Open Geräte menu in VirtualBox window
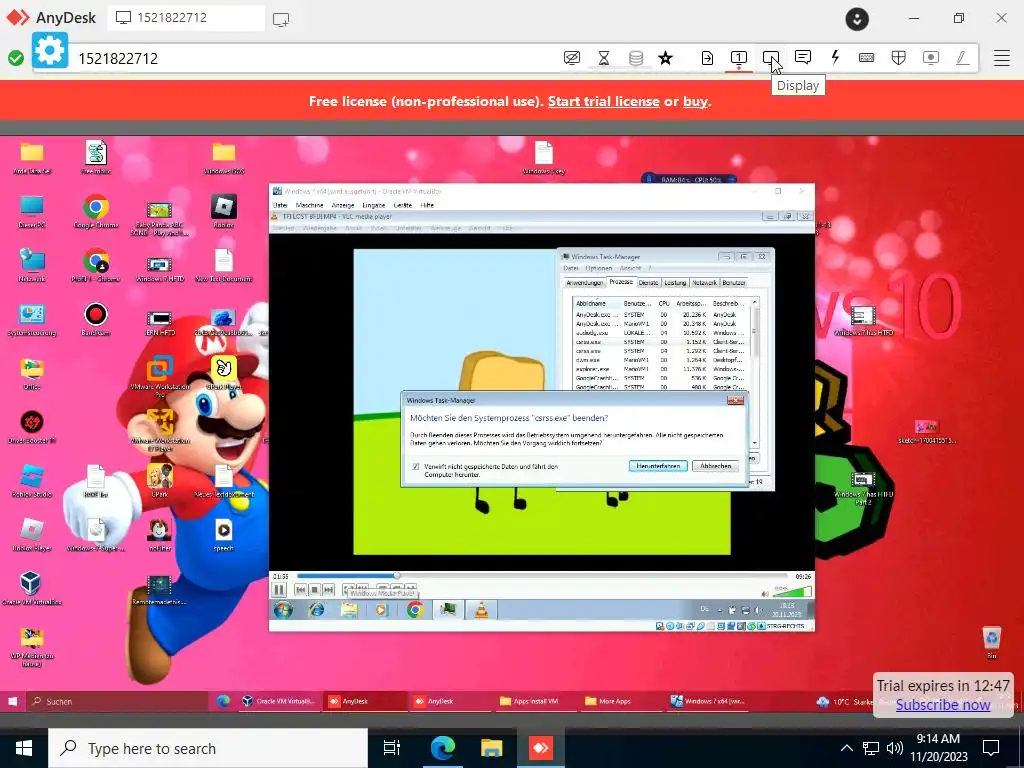The image size is (1024, 768). (x=402, y=205)
